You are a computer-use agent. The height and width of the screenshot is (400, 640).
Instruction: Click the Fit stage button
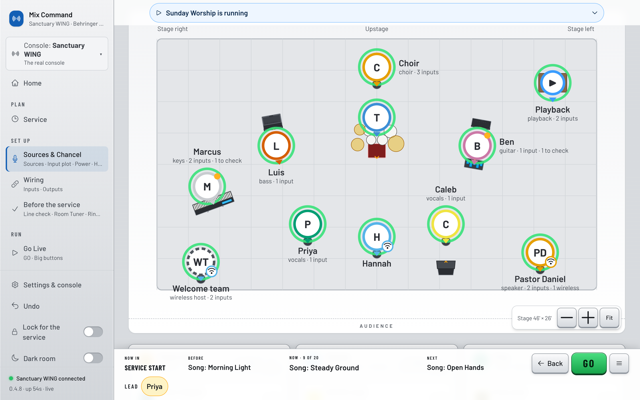click(x=609, y=318)
